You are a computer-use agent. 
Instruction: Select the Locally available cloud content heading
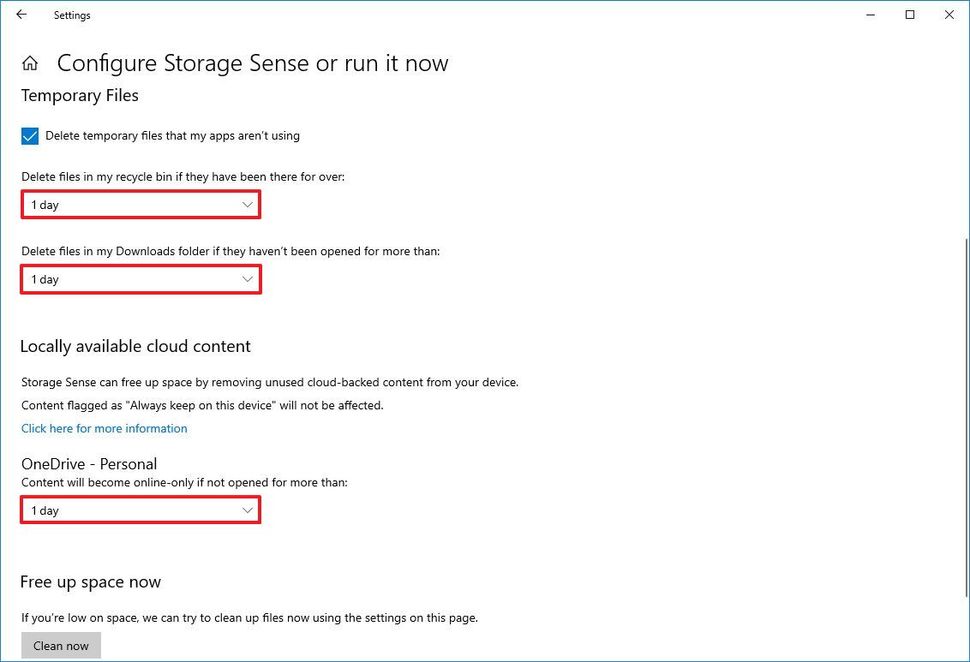pyautogui.click(x=135, y=345)
